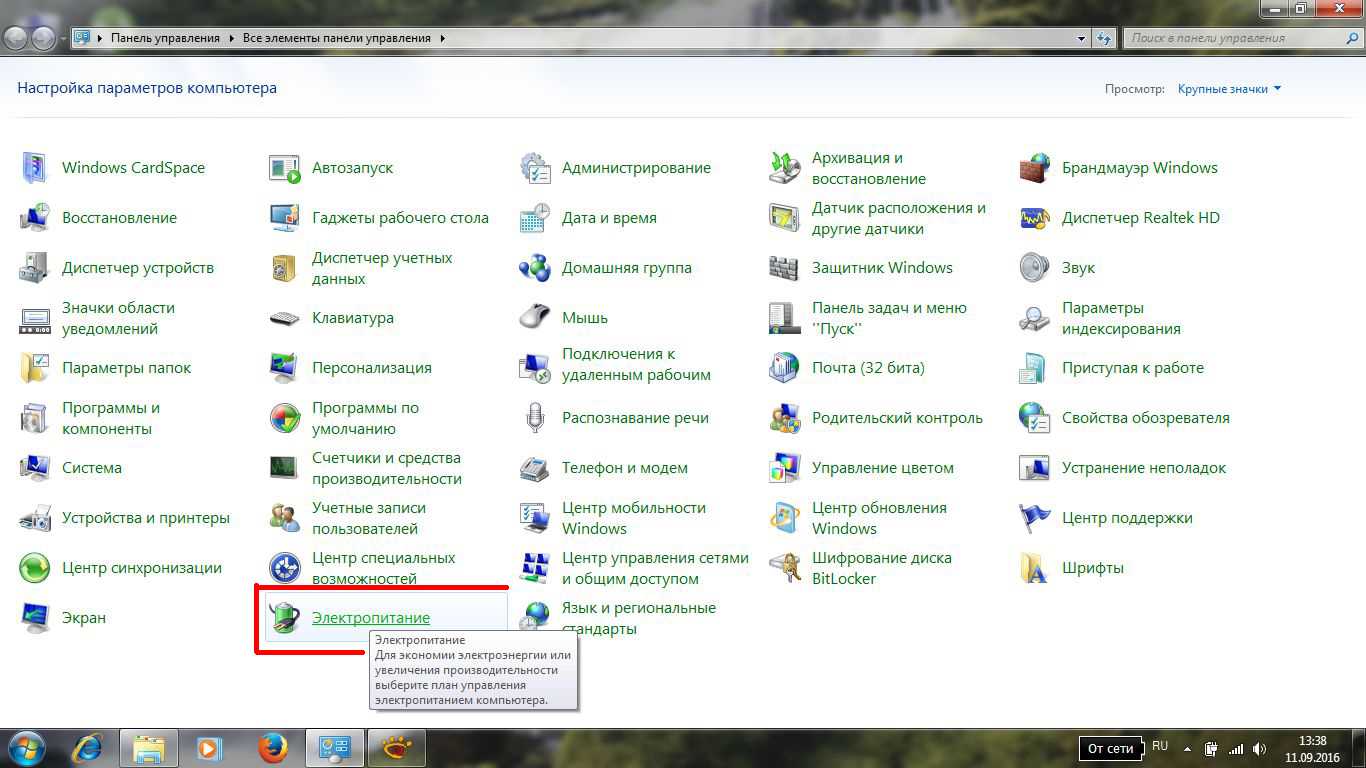The height and width of the screenshot is (768, 1366).
Task: Open the Домашняя группа icon
Action: pyautogui.click(x=535, y=268)
